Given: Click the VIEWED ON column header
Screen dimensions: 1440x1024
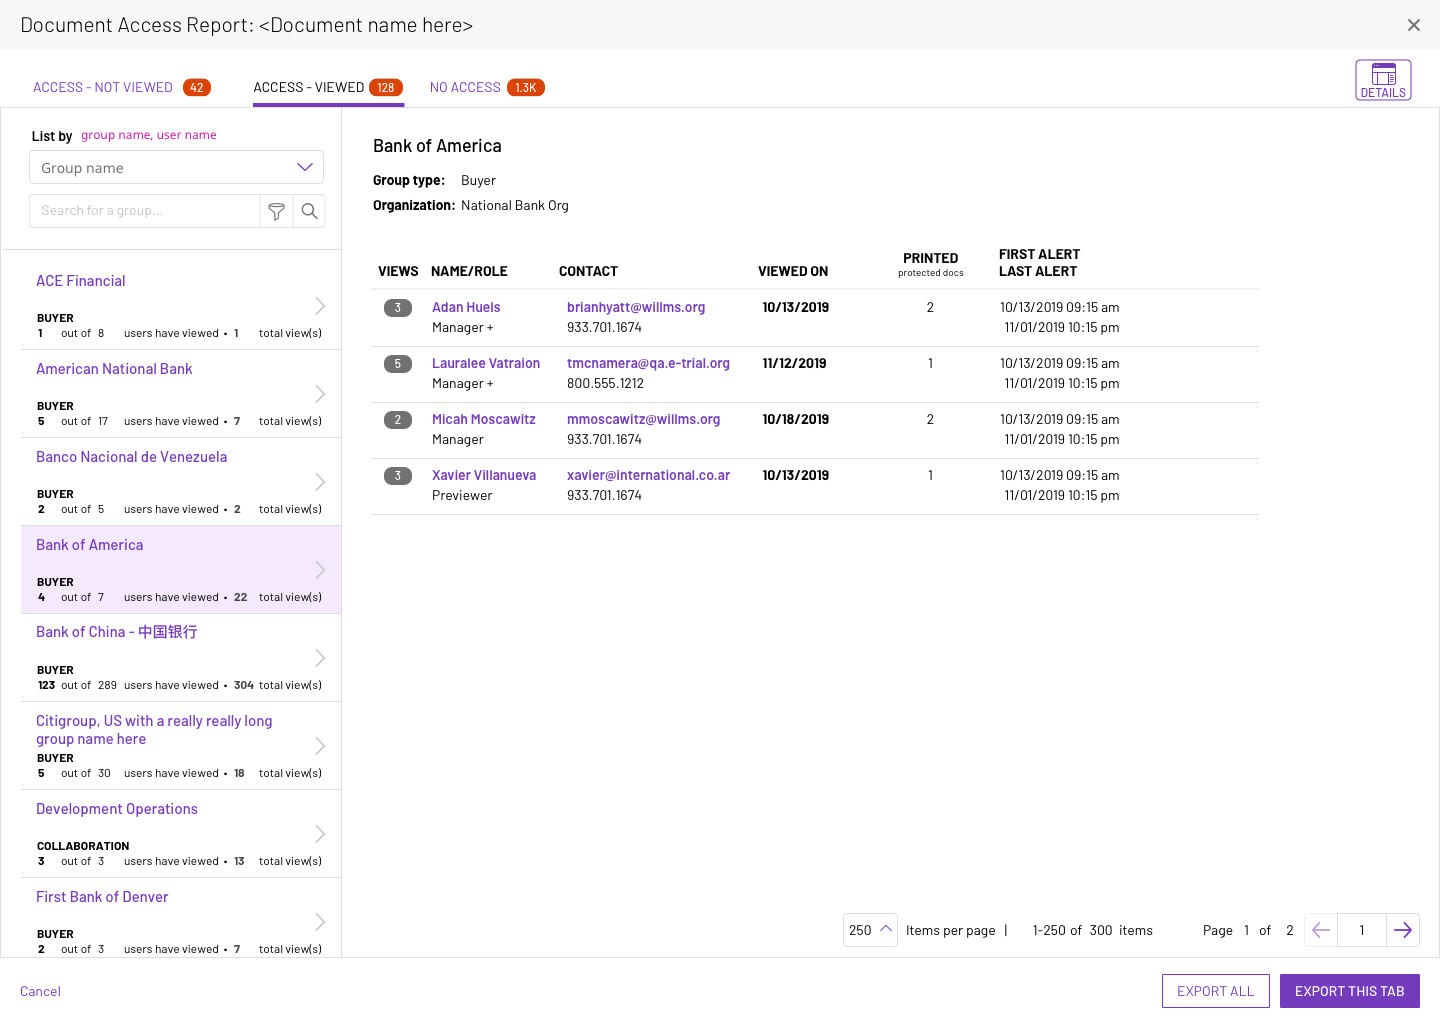Looking at the screenshot, I should (x=793, y=271).
